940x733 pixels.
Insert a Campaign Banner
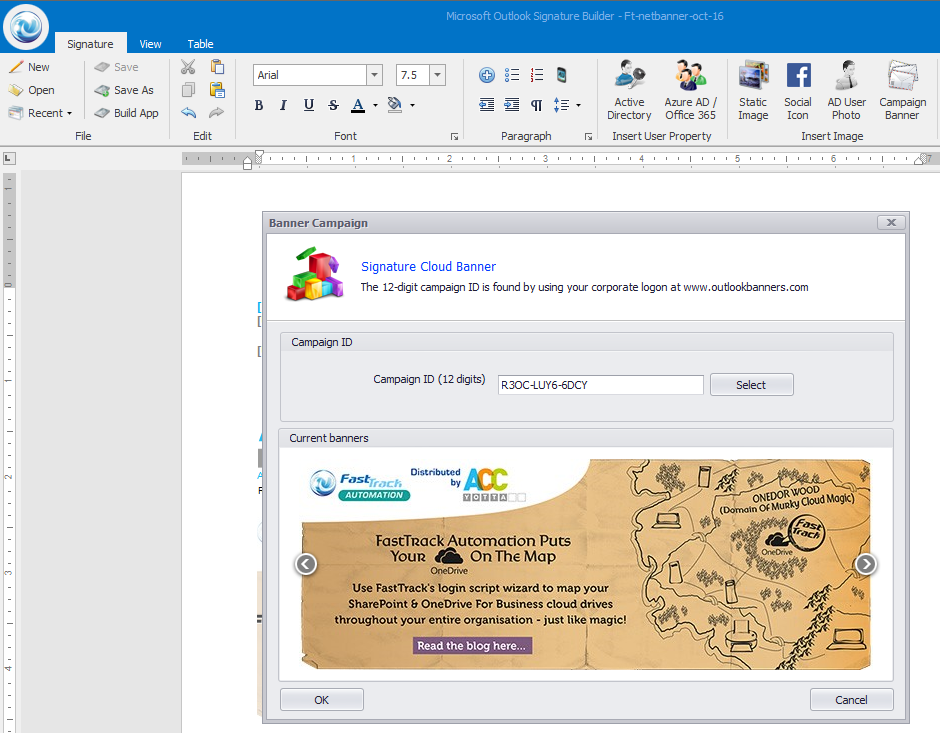point(902,91)
